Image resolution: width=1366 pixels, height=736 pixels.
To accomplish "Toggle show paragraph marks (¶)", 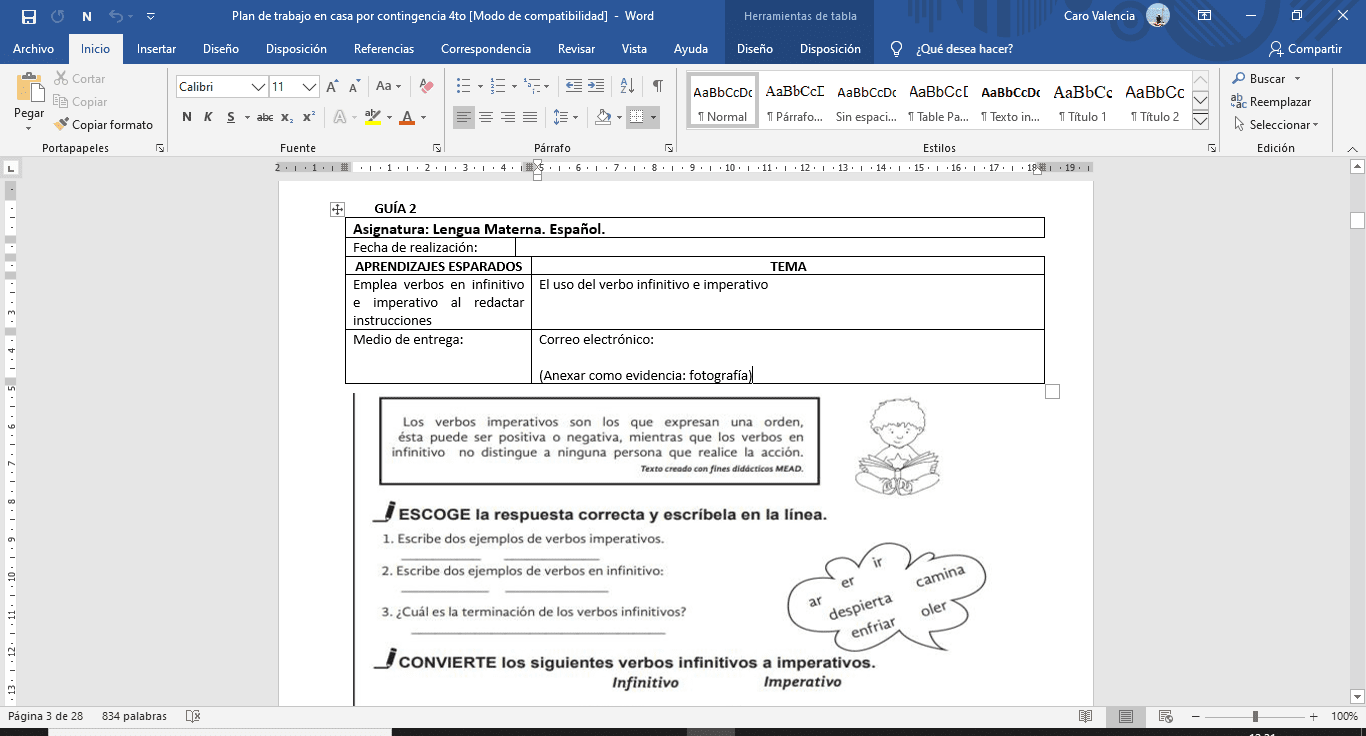I will [x=657, y=87].
